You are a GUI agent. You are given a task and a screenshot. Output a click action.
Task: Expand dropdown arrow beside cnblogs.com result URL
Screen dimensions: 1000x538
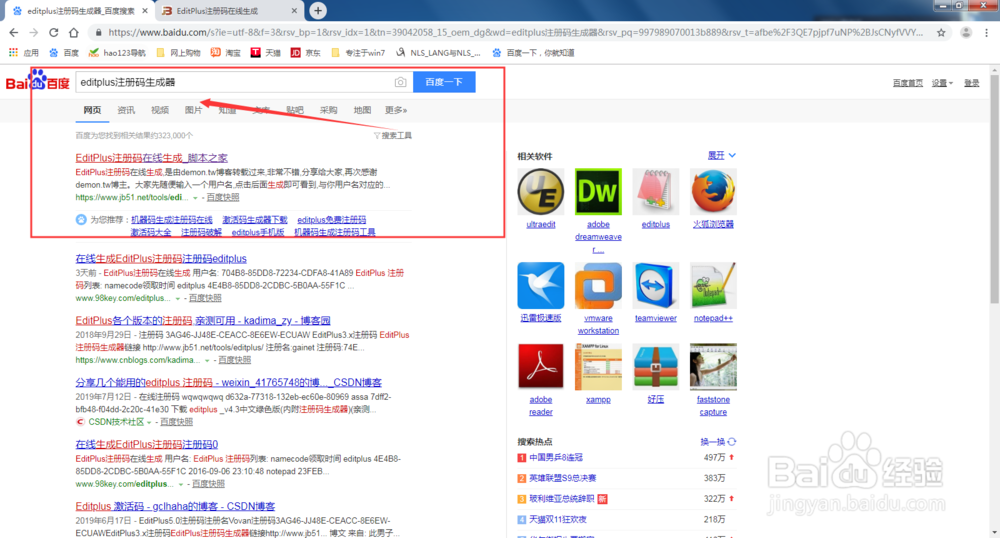point(207,361)
